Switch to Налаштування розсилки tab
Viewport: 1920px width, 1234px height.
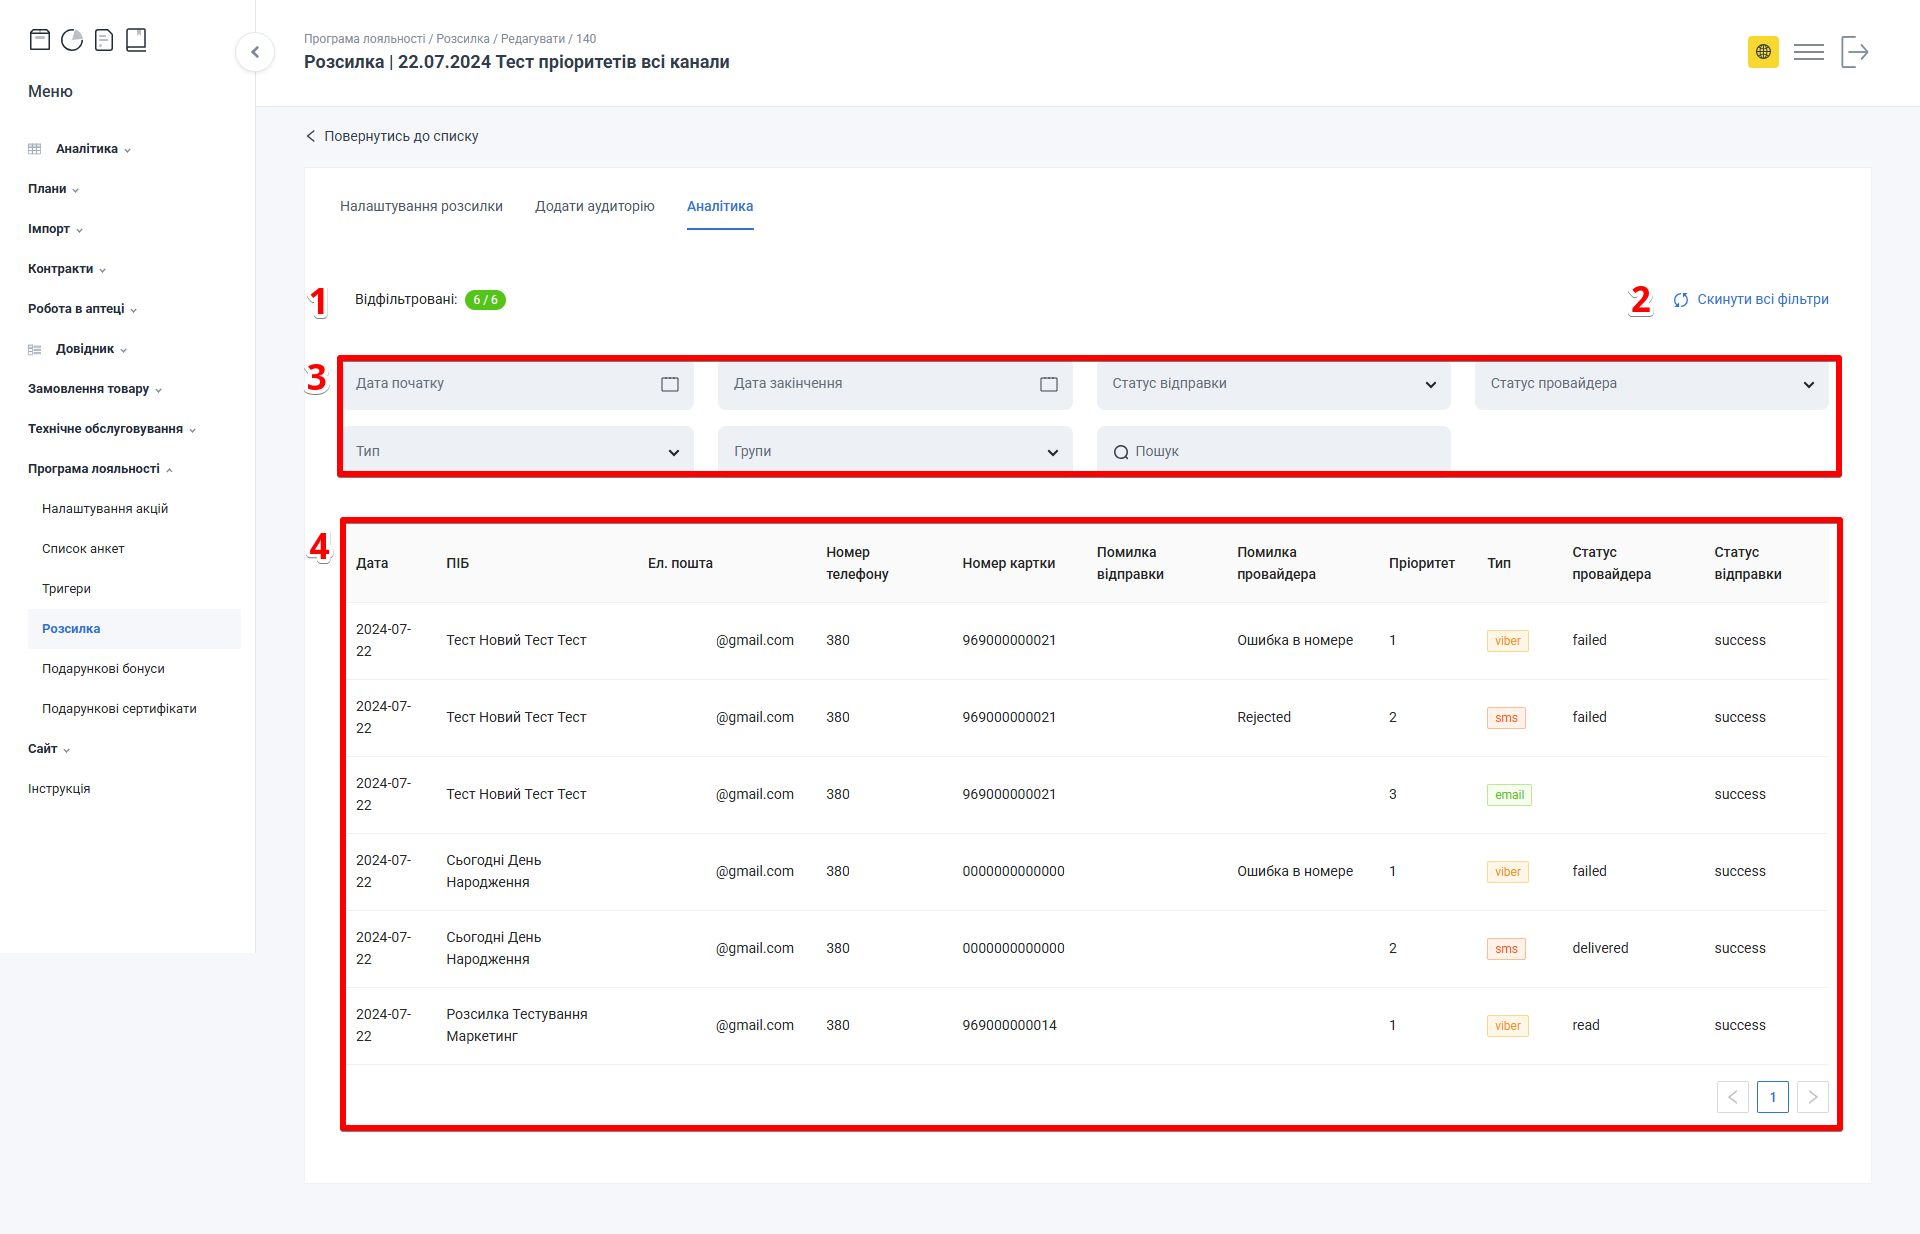(x=421, y=206)
